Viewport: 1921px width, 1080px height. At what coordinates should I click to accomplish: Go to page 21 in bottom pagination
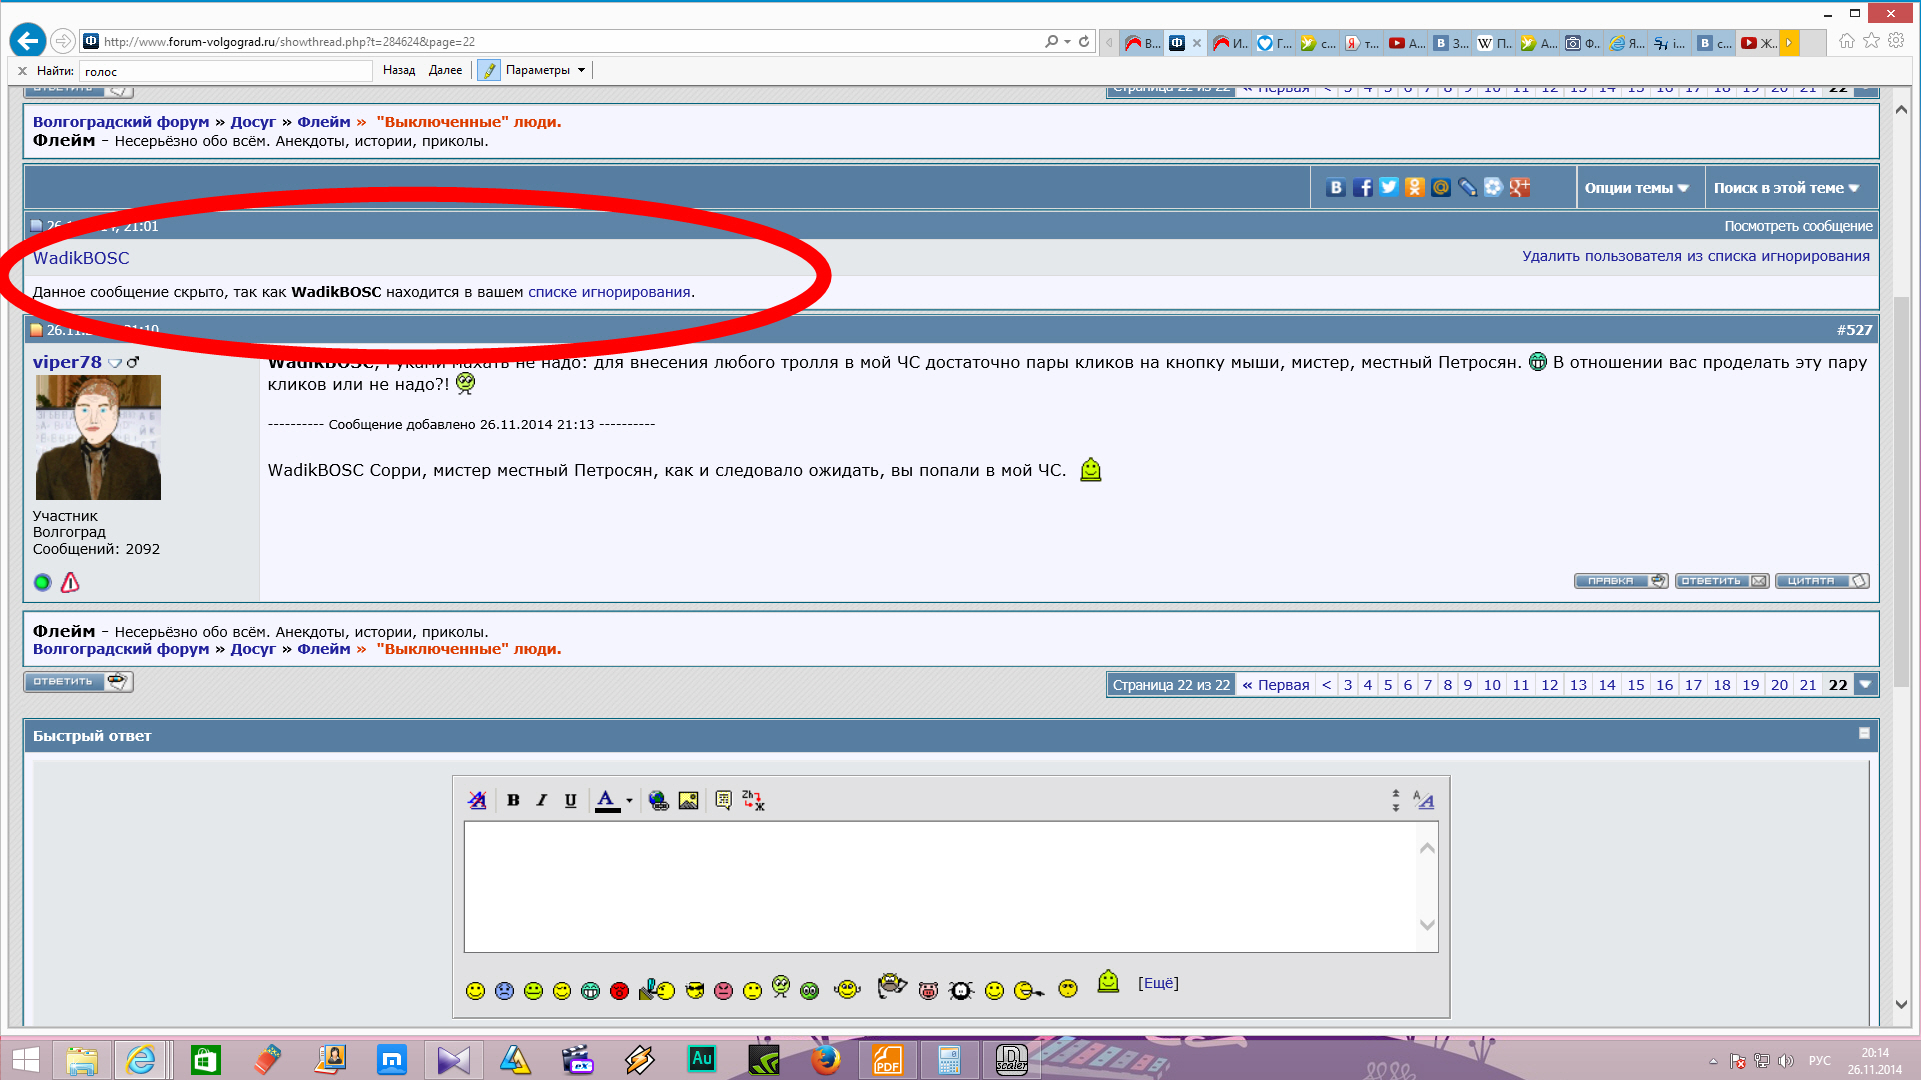(x=1808, y=685)
